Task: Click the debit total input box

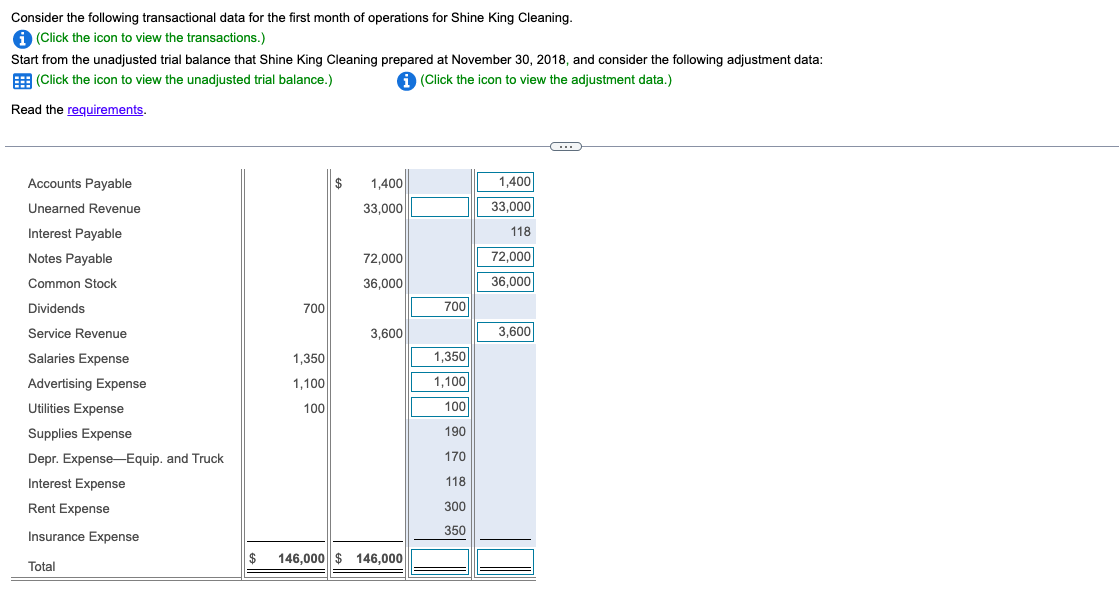Action: [x=440, y=563]
